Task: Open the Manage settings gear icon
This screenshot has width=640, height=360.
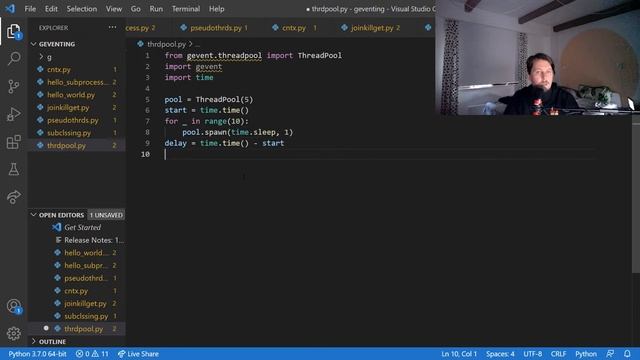Action: (13, 333)
